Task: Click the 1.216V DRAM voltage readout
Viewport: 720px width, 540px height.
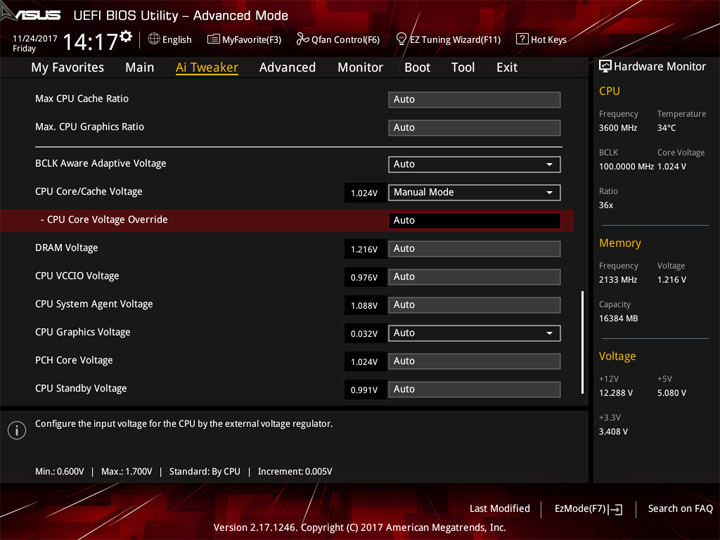Action: coord(365,249)
